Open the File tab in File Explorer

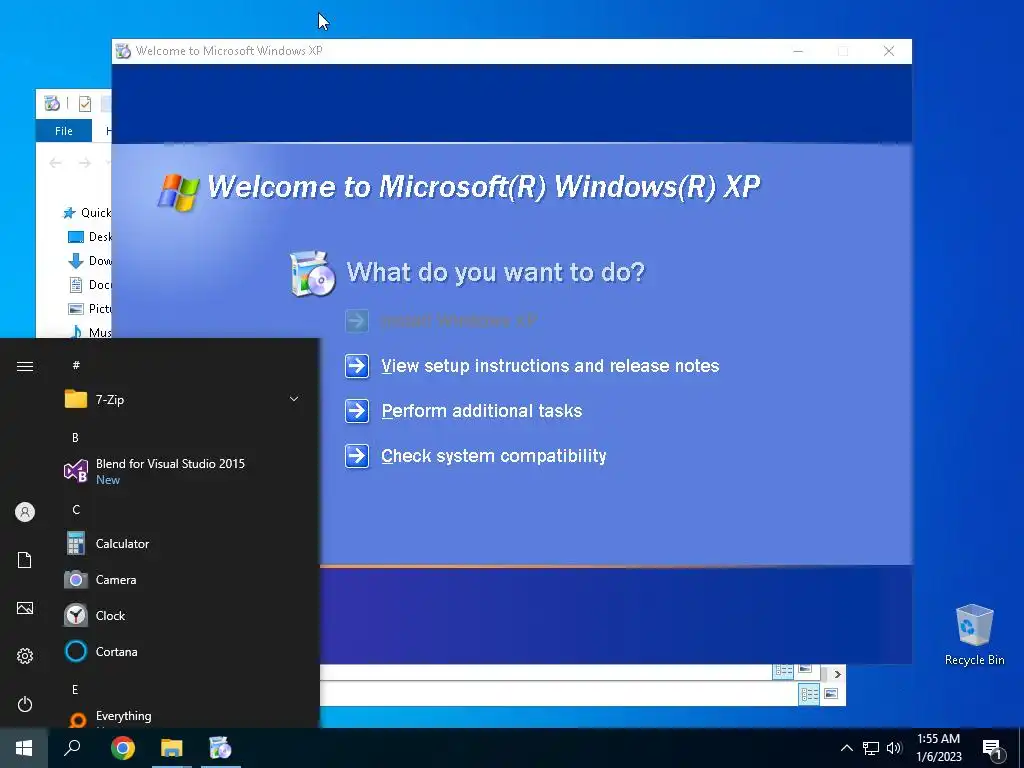pos(63,131)
